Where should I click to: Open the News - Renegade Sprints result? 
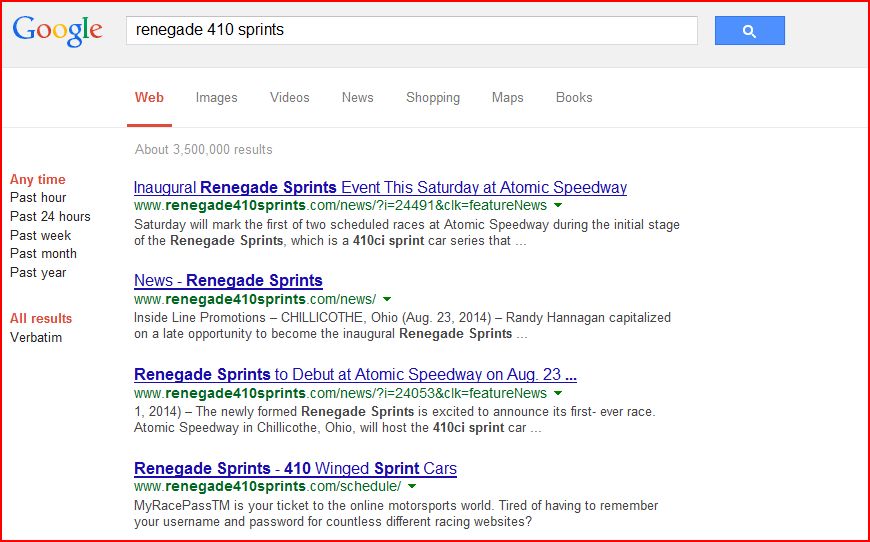228,281
